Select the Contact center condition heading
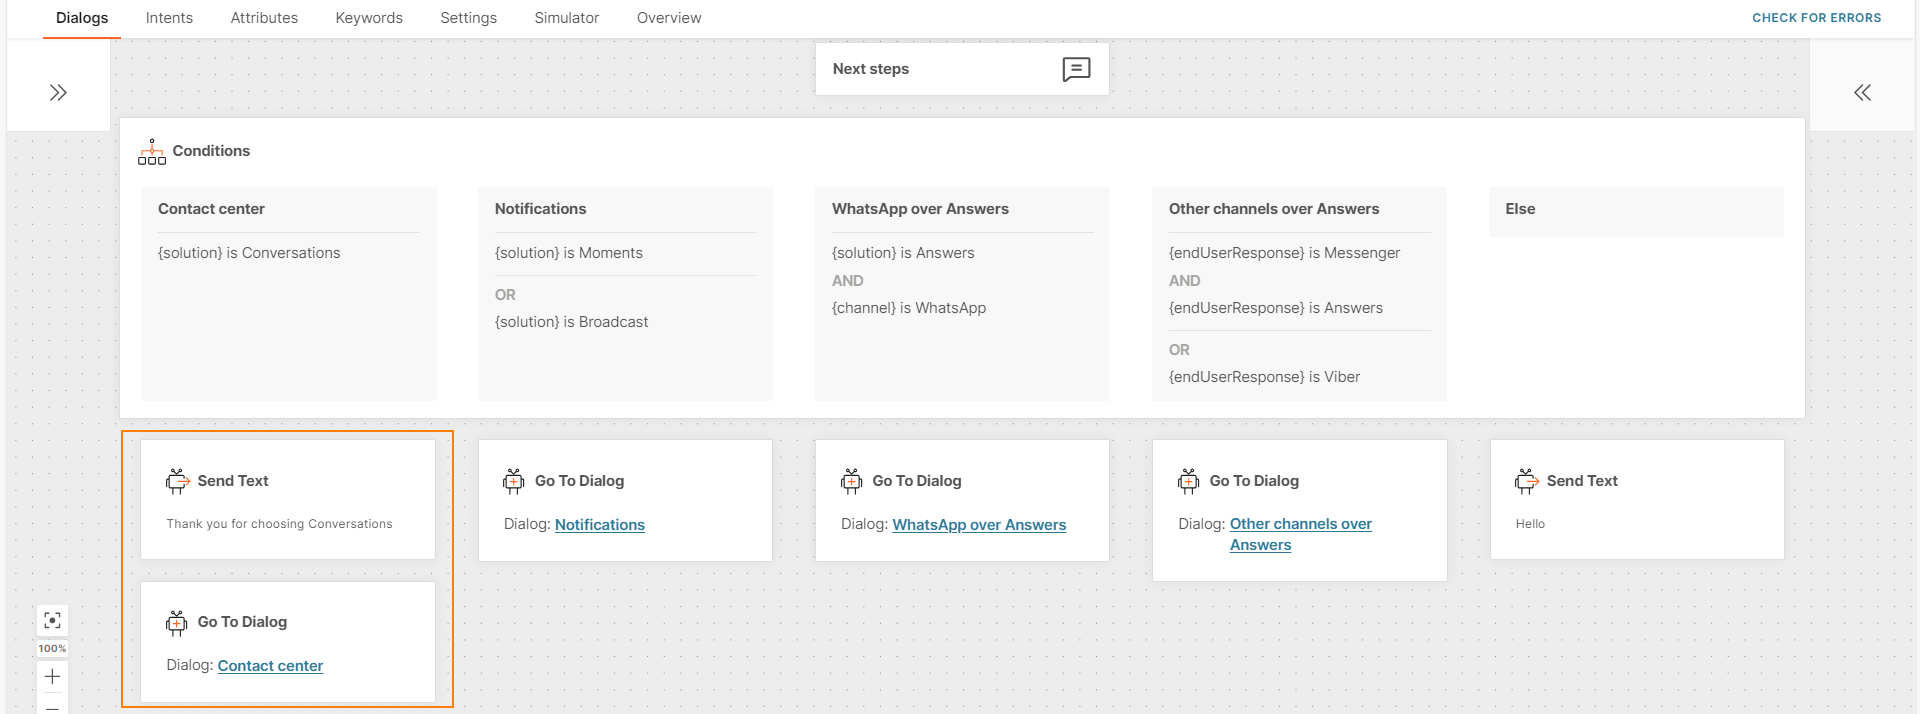 coord(211,209)
